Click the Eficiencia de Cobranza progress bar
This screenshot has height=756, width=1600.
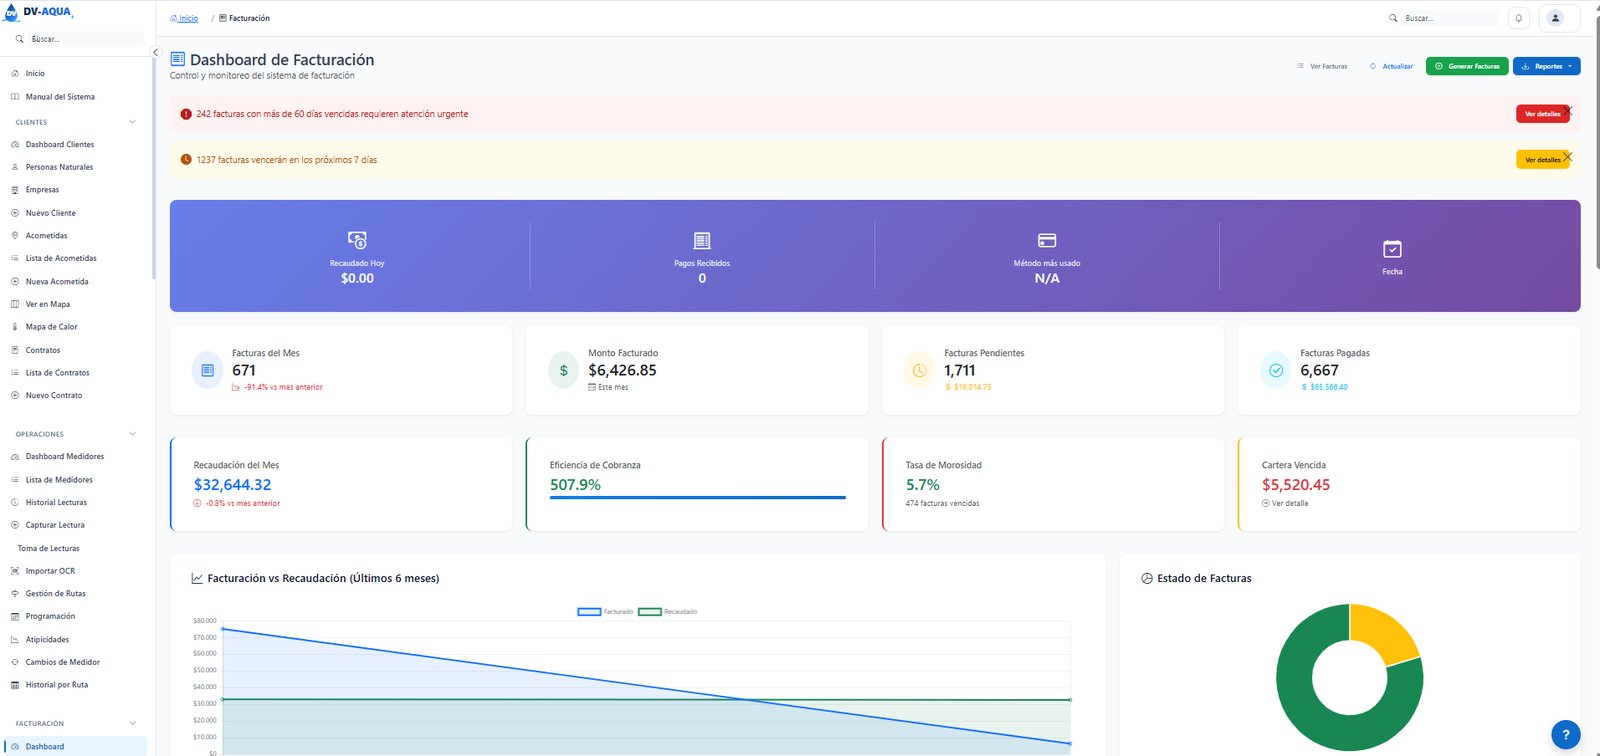coord(698,497)
